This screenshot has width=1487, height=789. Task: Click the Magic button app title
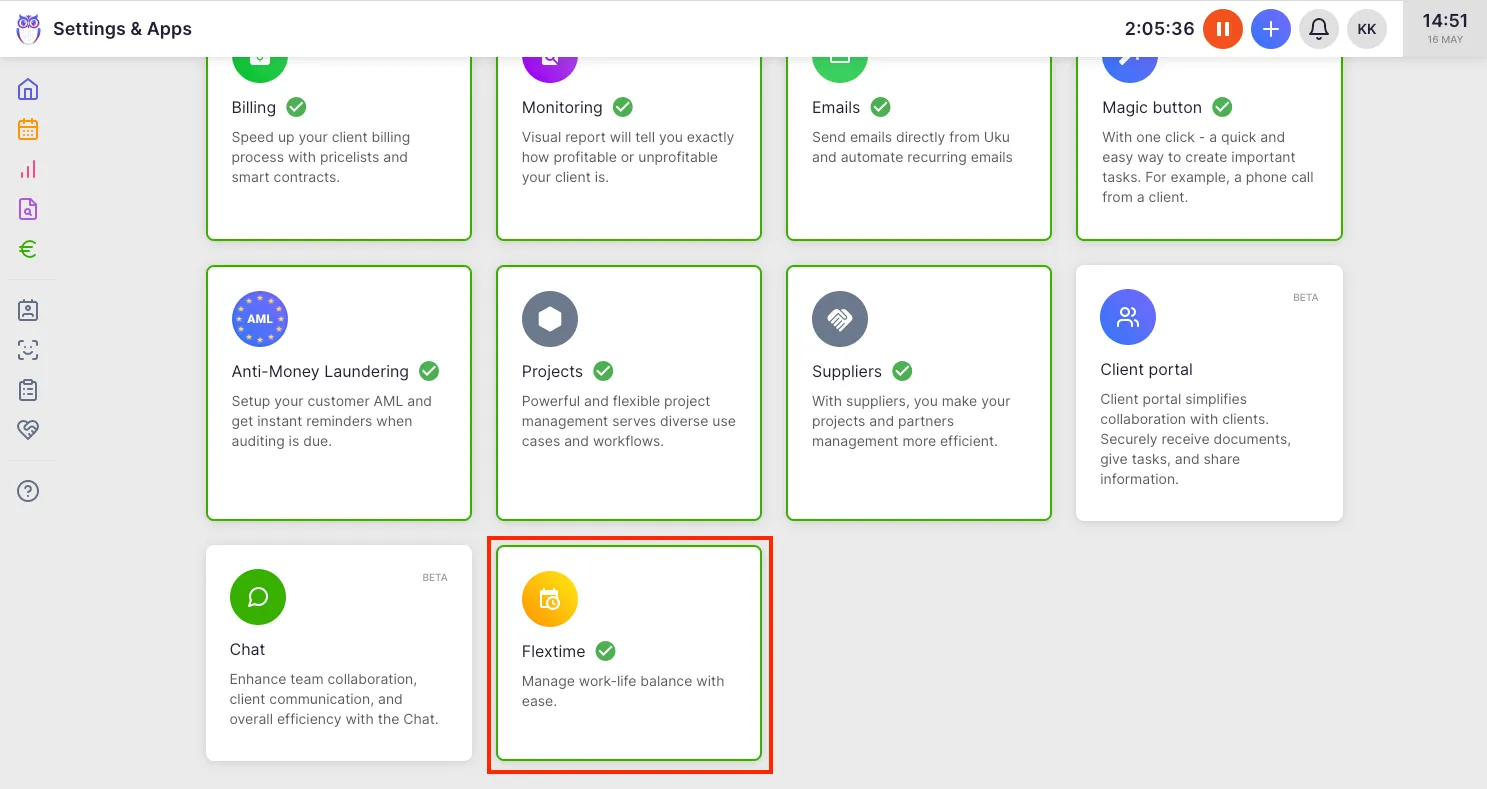click(x=1151, y=107)
